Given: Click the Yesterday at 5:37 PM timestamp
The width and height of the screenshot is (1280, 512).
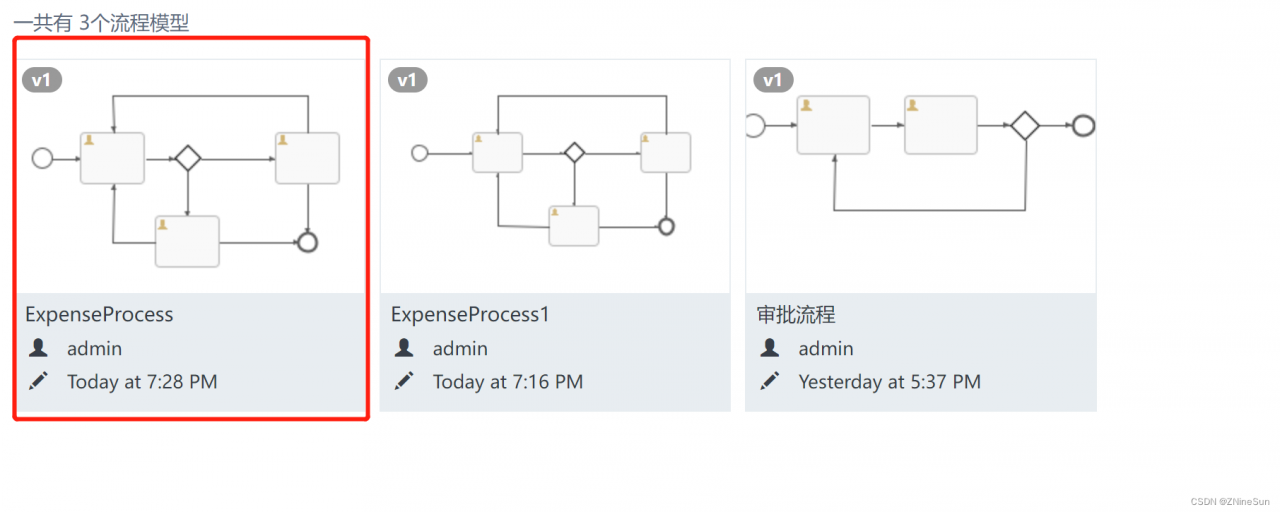Looking at the screenshot, I should click(890, 381).
